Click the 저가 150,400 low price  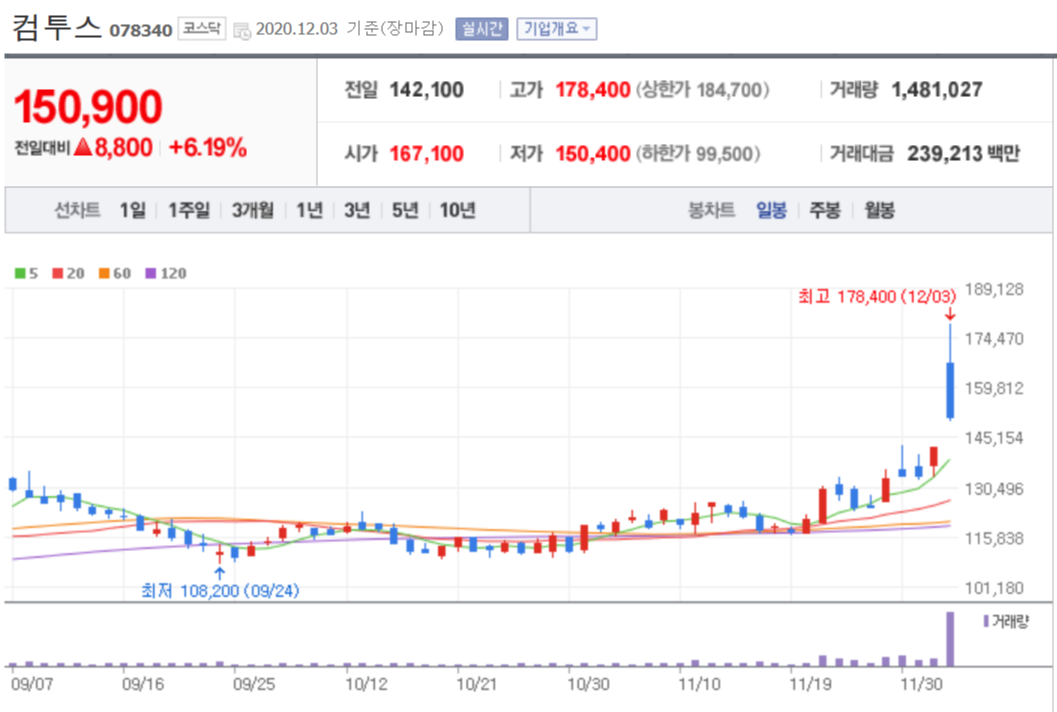coord(593,154)
